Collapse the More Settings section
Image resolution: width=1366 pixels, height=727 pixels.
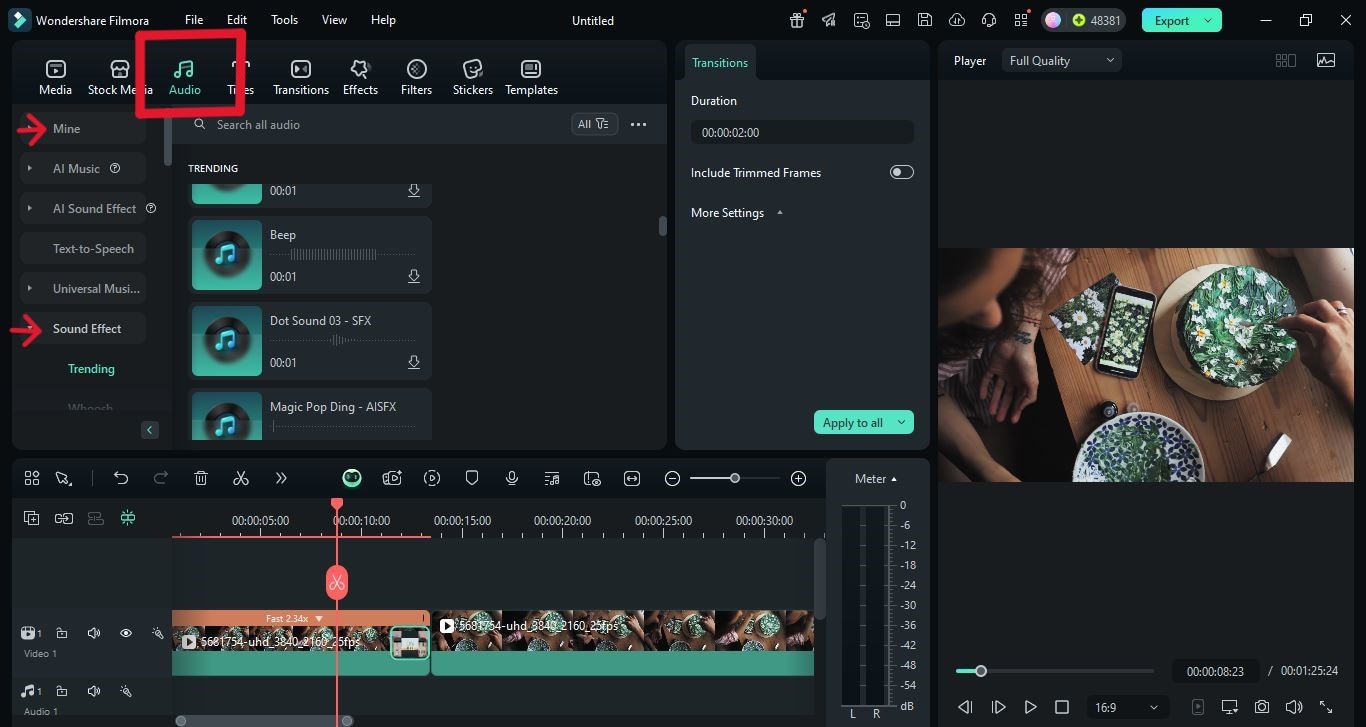tap(779, 213)
